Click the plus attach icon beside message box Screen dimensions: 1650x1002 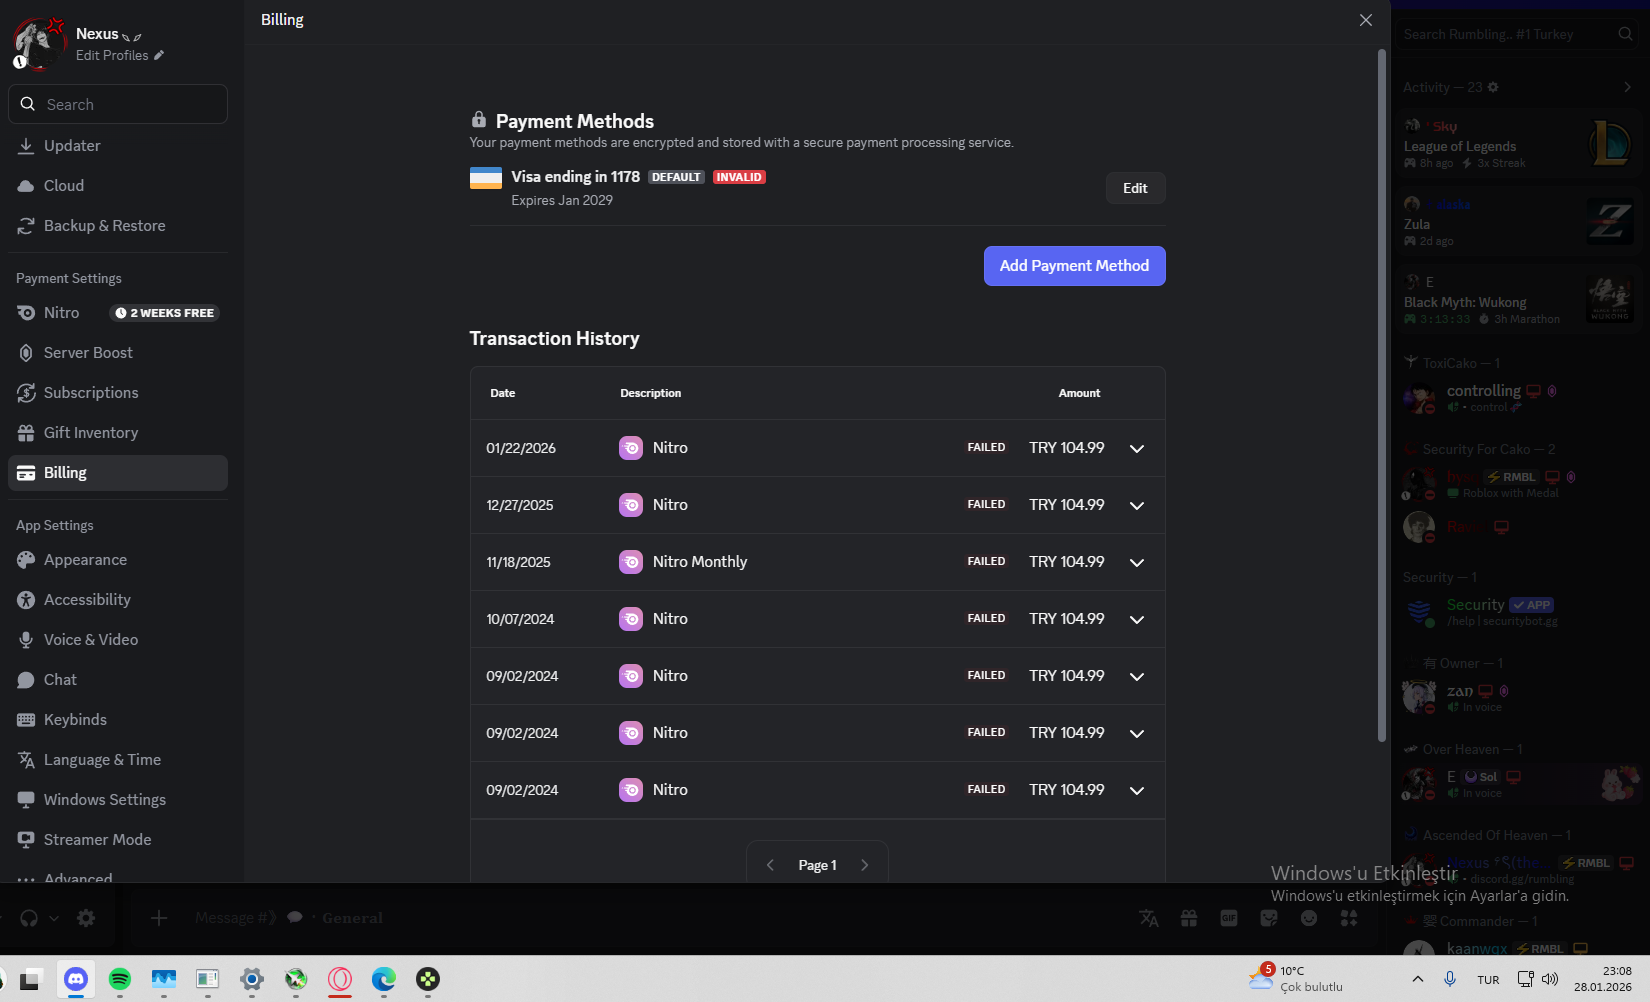(159, 918)
